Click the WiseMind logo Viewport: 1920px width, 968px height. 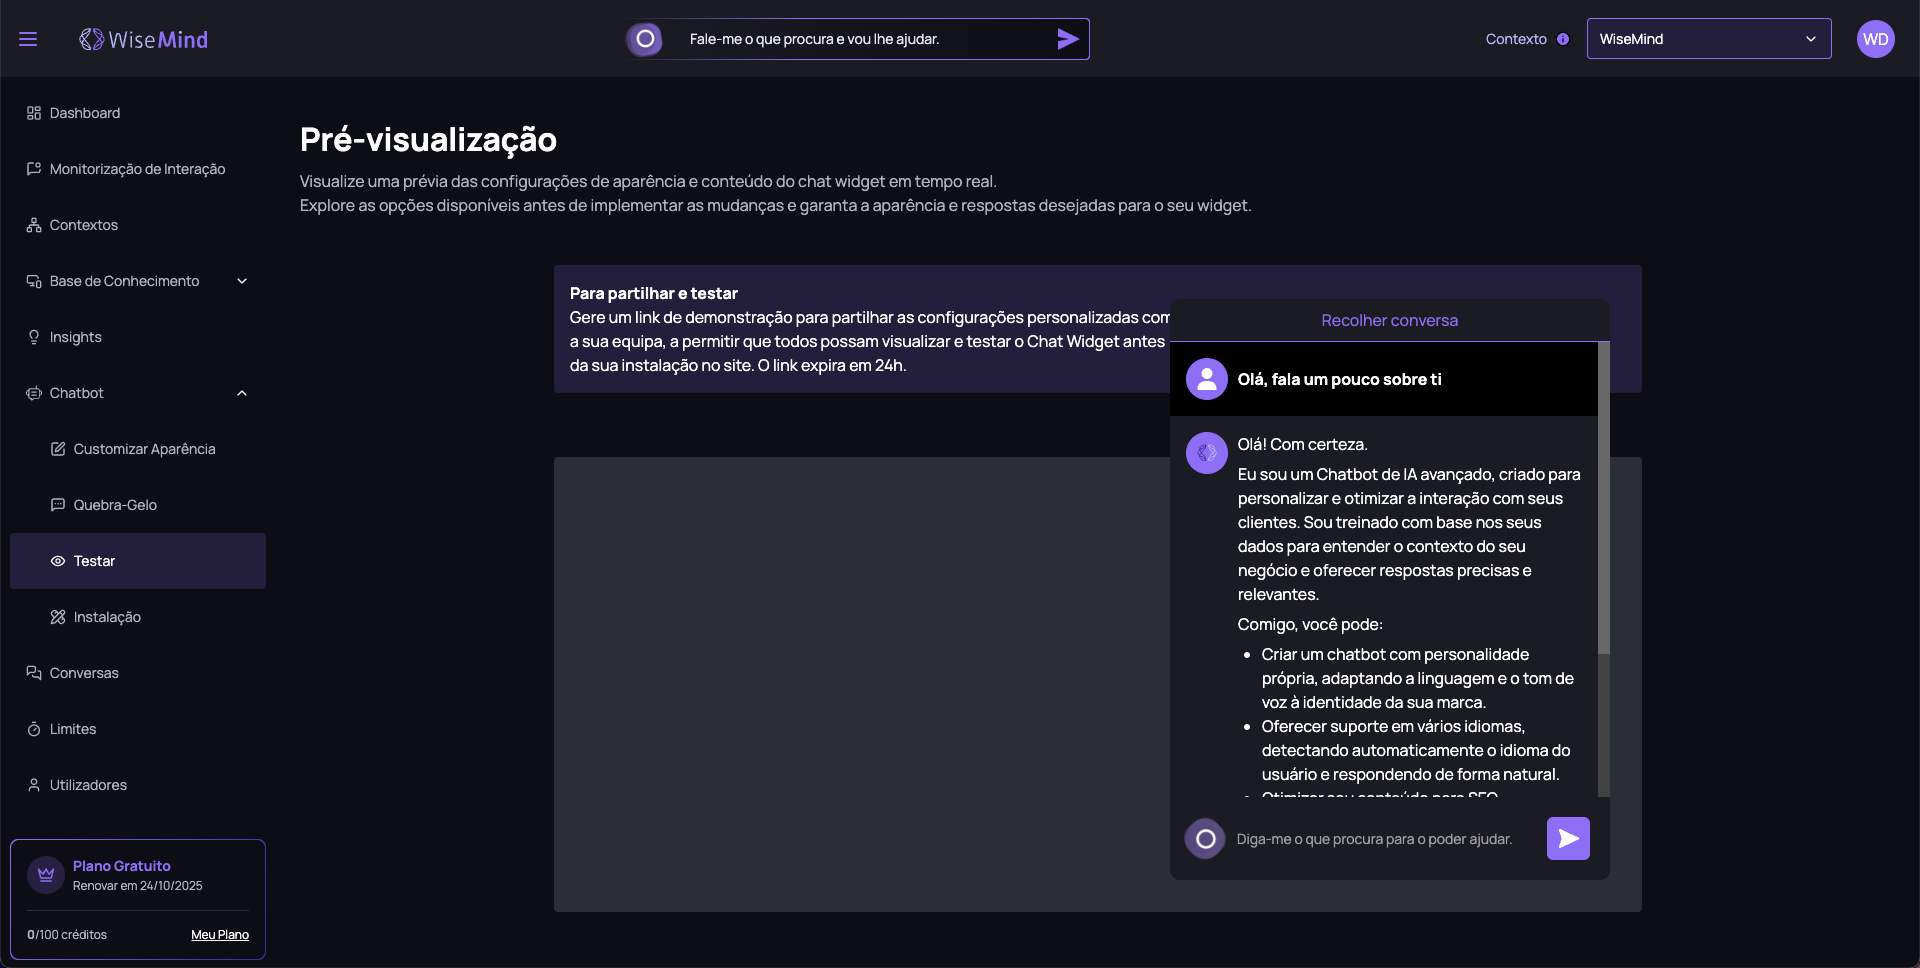[144, 39]
